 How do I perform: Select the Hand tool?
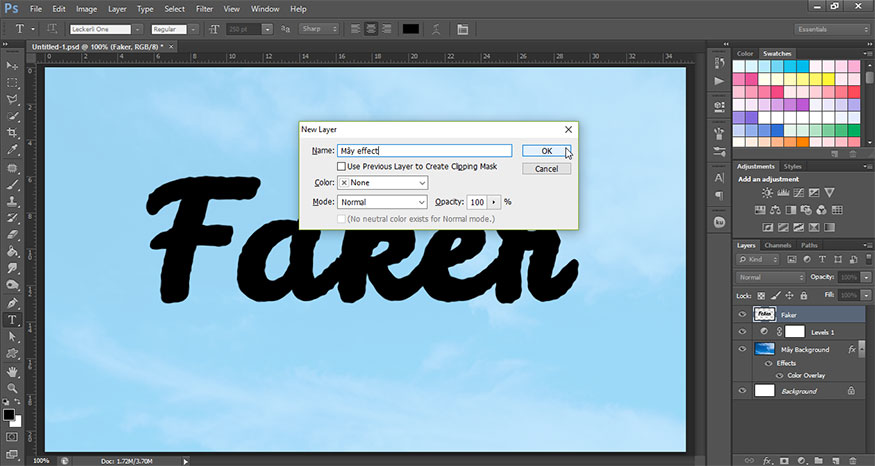(x=12, y=371)
